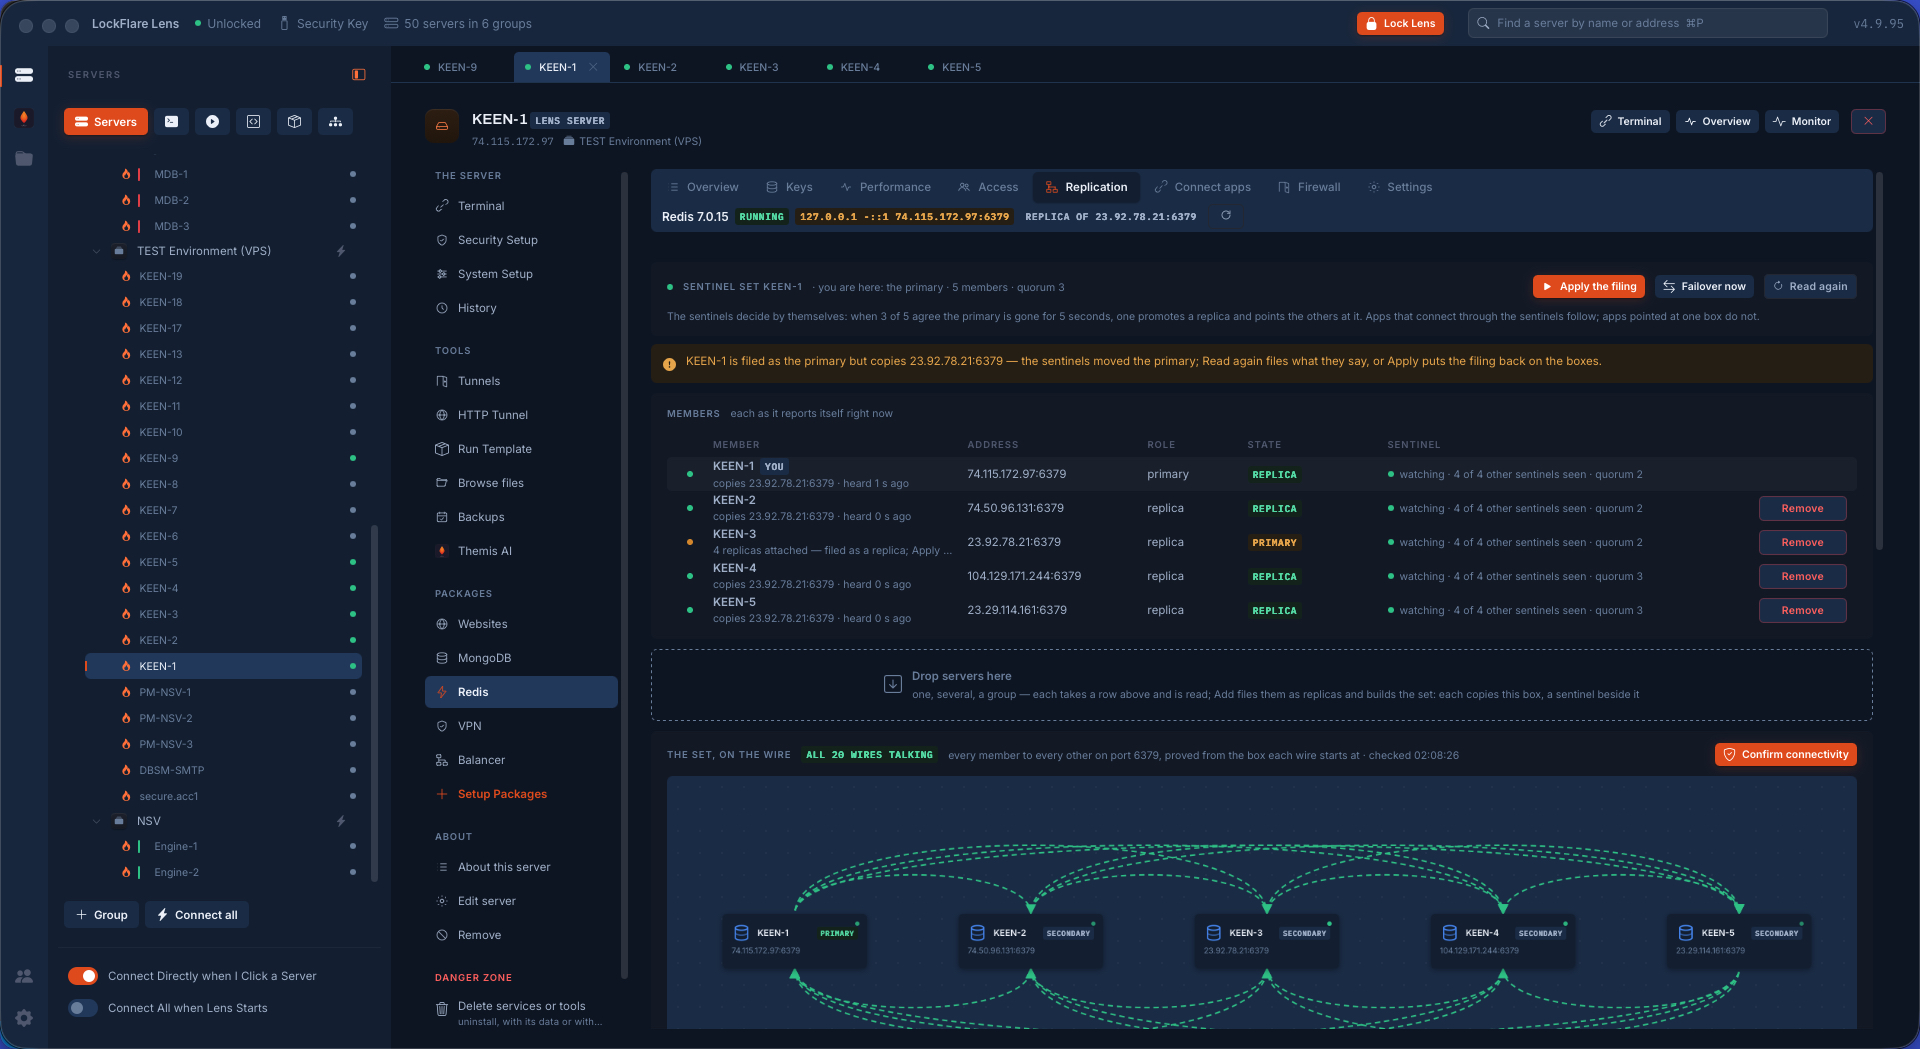Click the cube package icon in servers toolbar
This screenshot has height=1049, width=1920.
click(x=294, y=122)
